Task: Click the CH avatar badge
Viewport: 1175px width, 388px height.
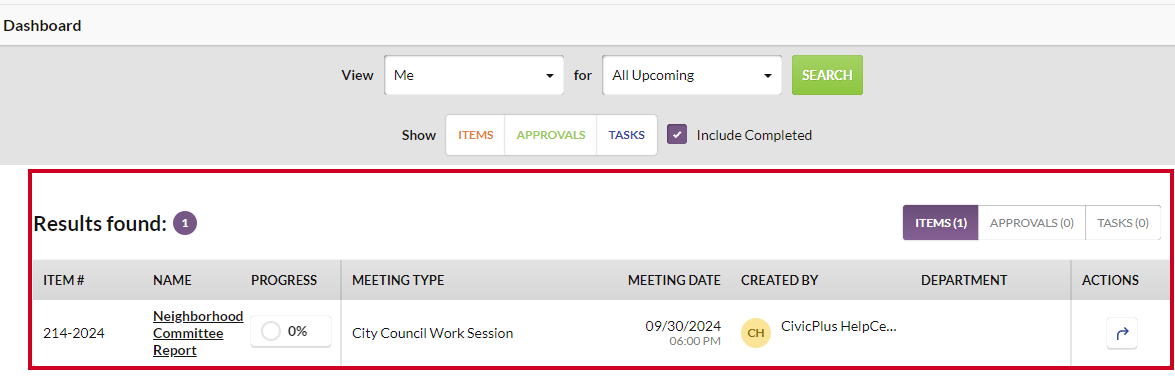Action: click(755, 333)
